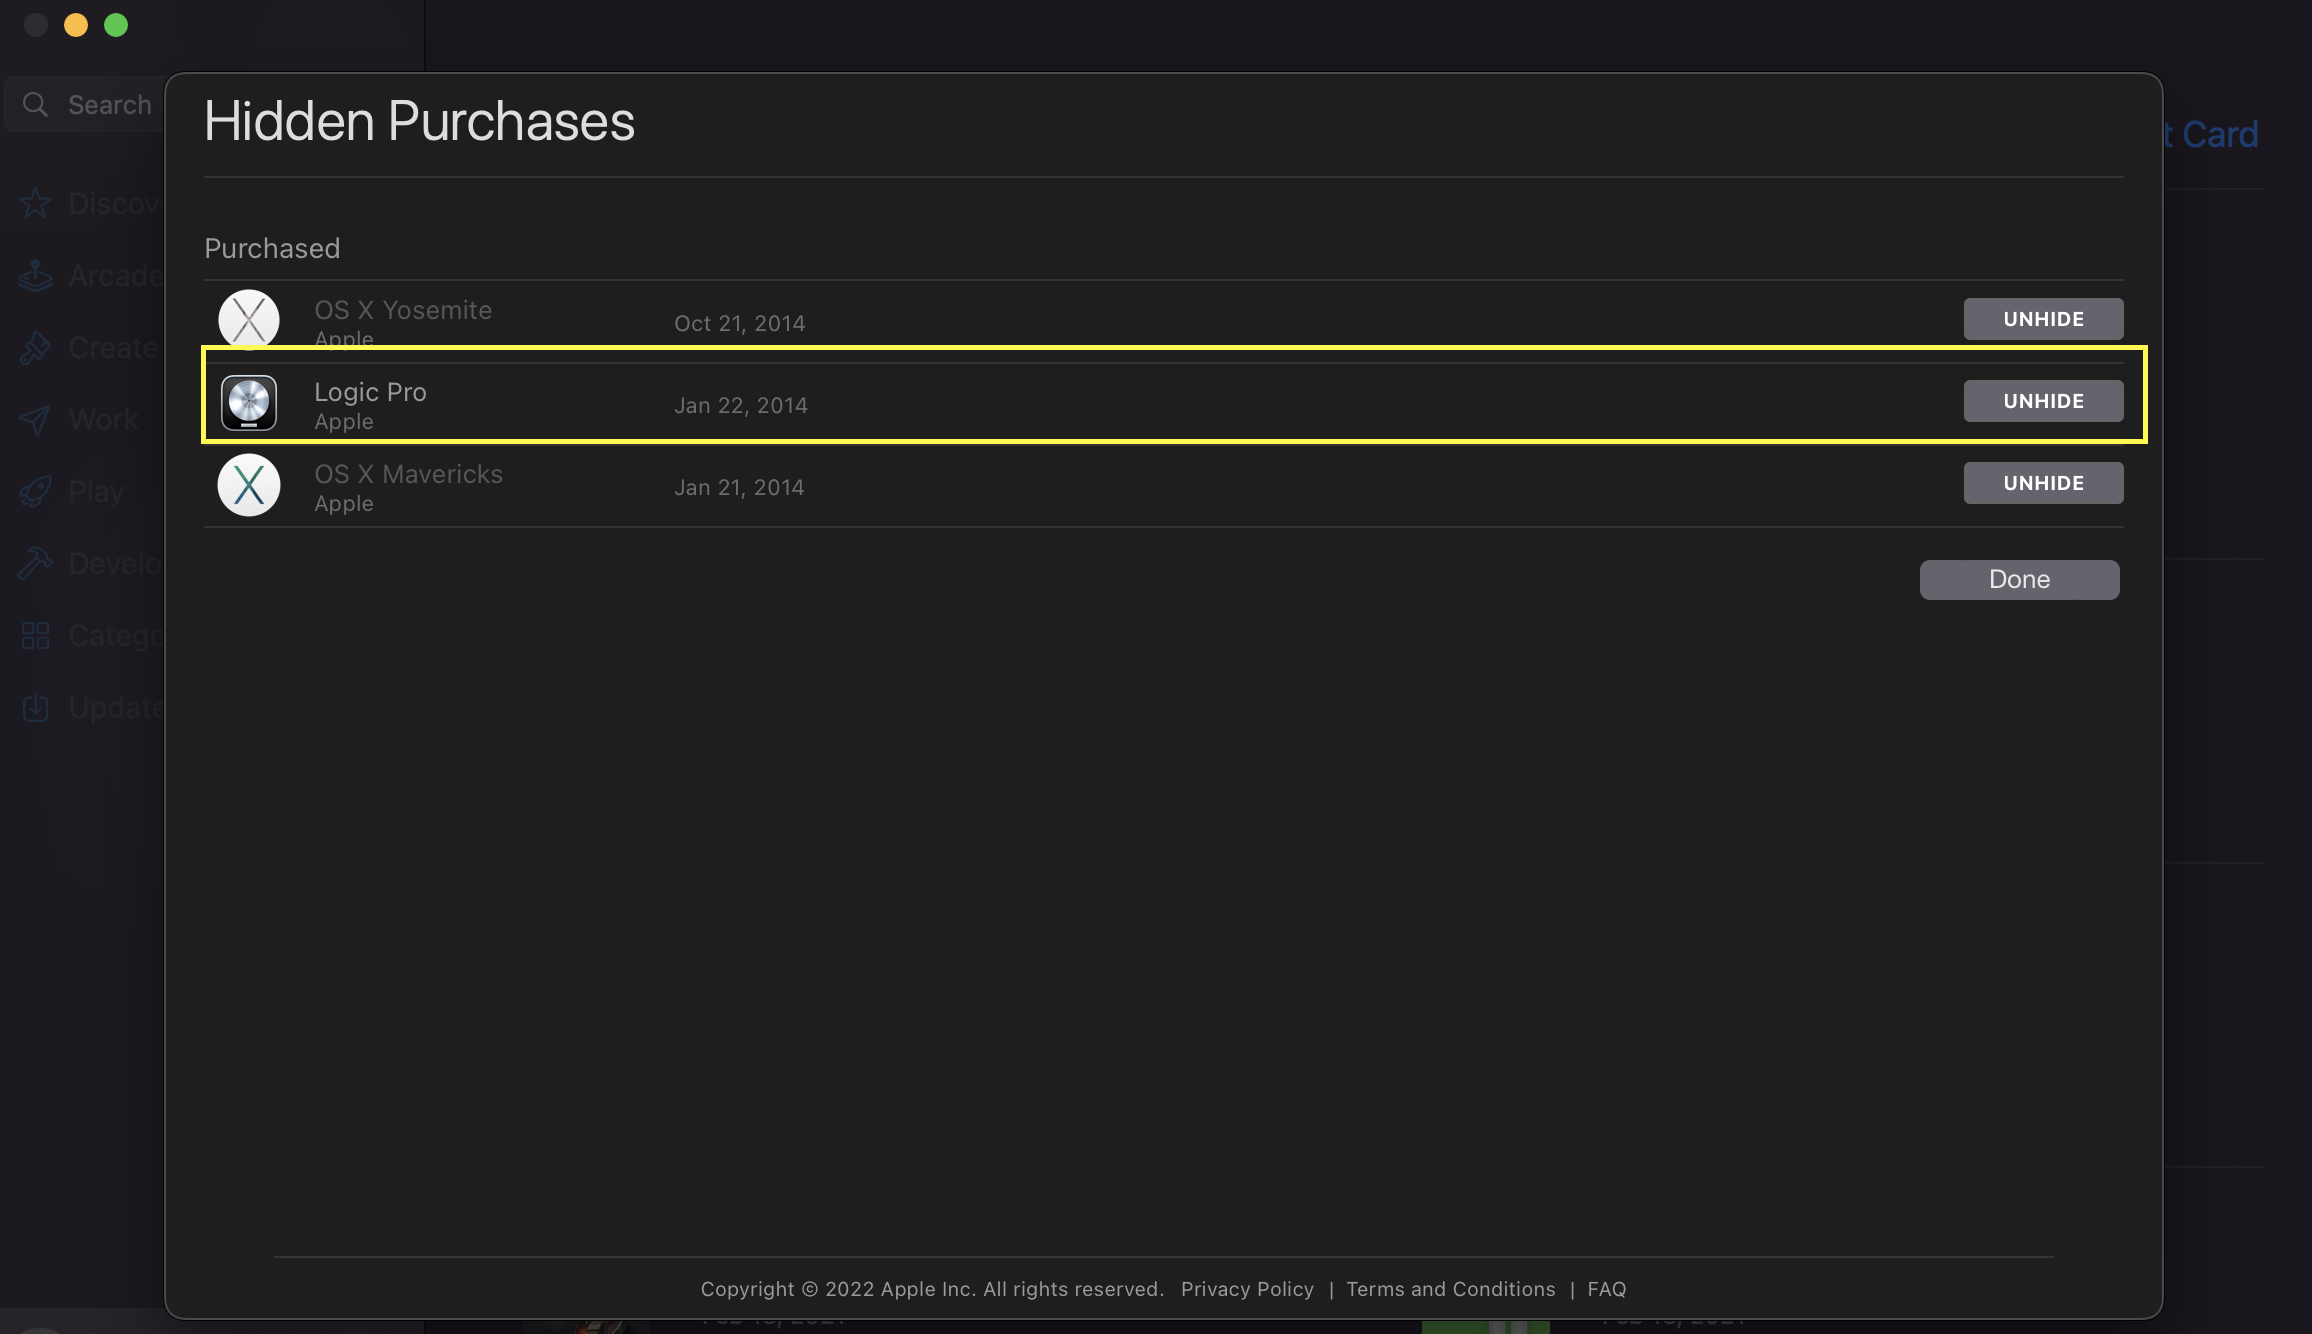Open the FAQ link
This screenshot has width=2312, height=1334.
[1606, 1289]
